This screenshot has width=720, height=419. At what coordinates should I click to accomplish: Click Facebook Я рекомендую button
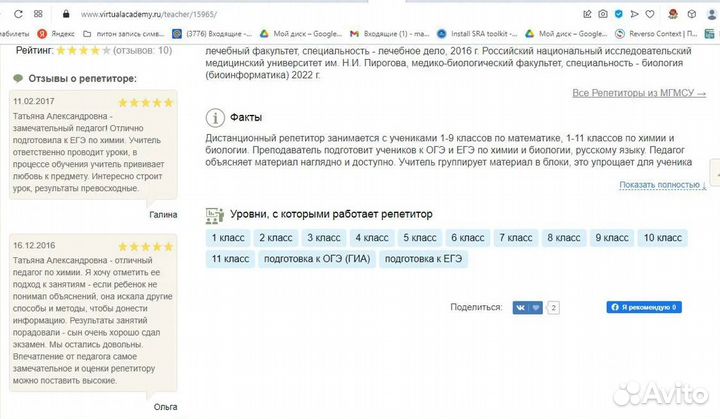click(x=644, y=307)
